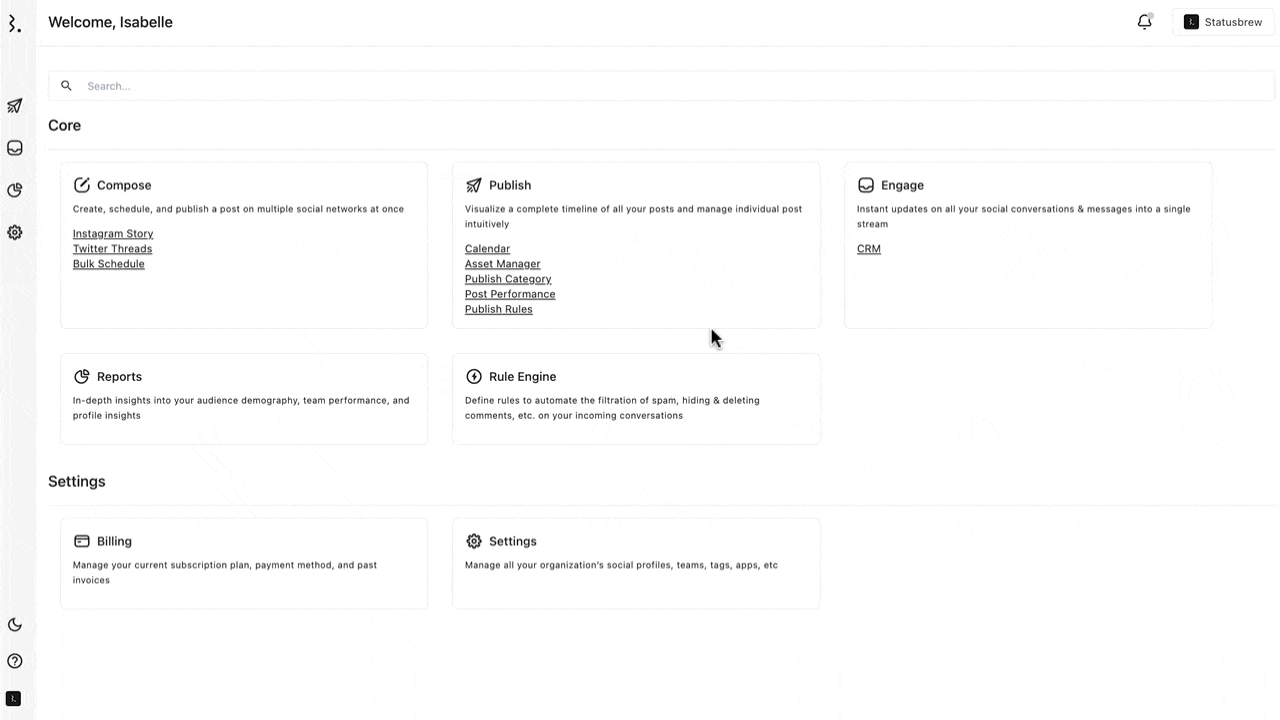1280x720 pixels.
Task: Toggle dark mode moon icon
Action: pos(15,625)
